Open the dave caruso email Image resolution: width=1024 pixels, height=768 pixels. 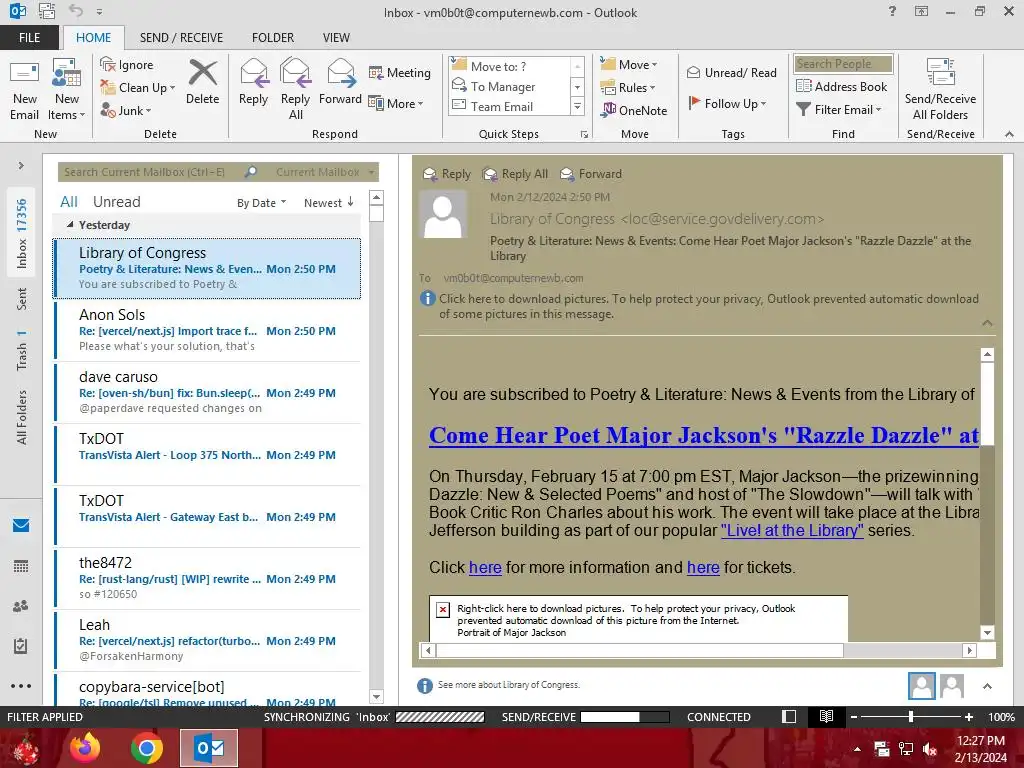[x=207, y=392]
